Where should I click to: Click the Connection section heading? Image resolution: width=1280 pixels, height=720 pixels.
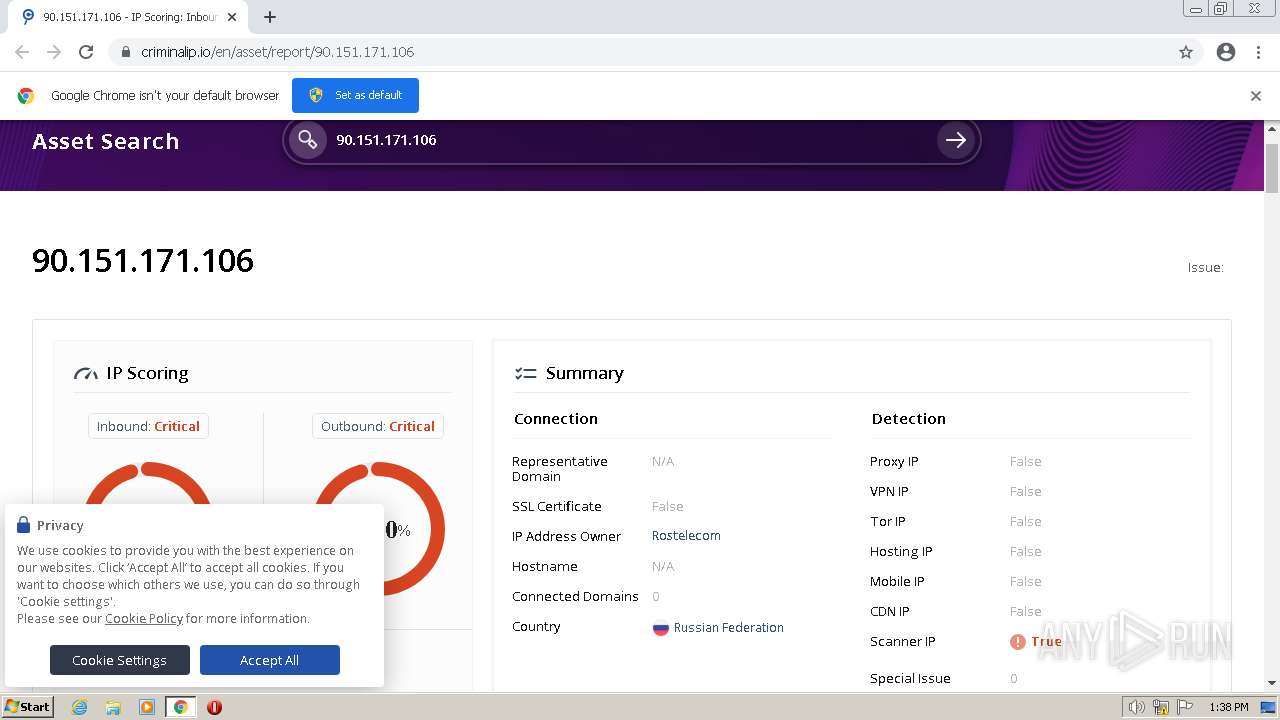tap(556, 419)
